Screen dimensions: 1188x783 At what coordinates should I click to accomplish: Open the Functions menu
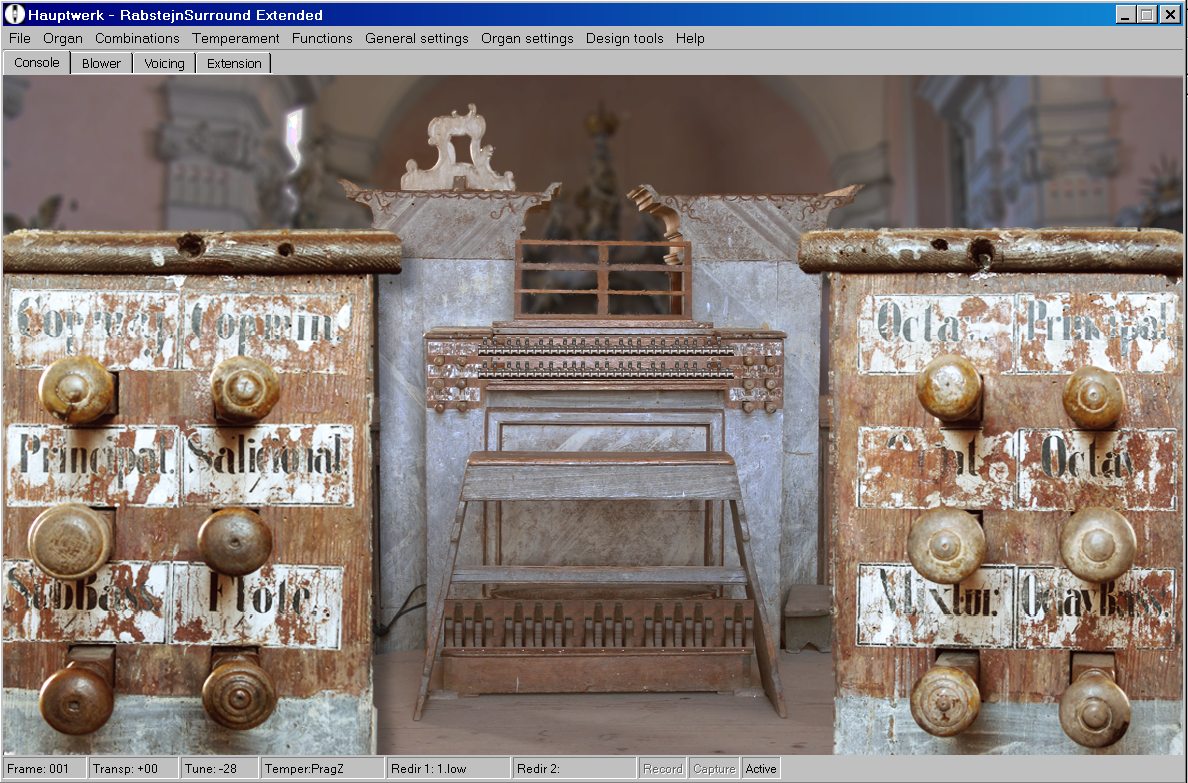322,38
